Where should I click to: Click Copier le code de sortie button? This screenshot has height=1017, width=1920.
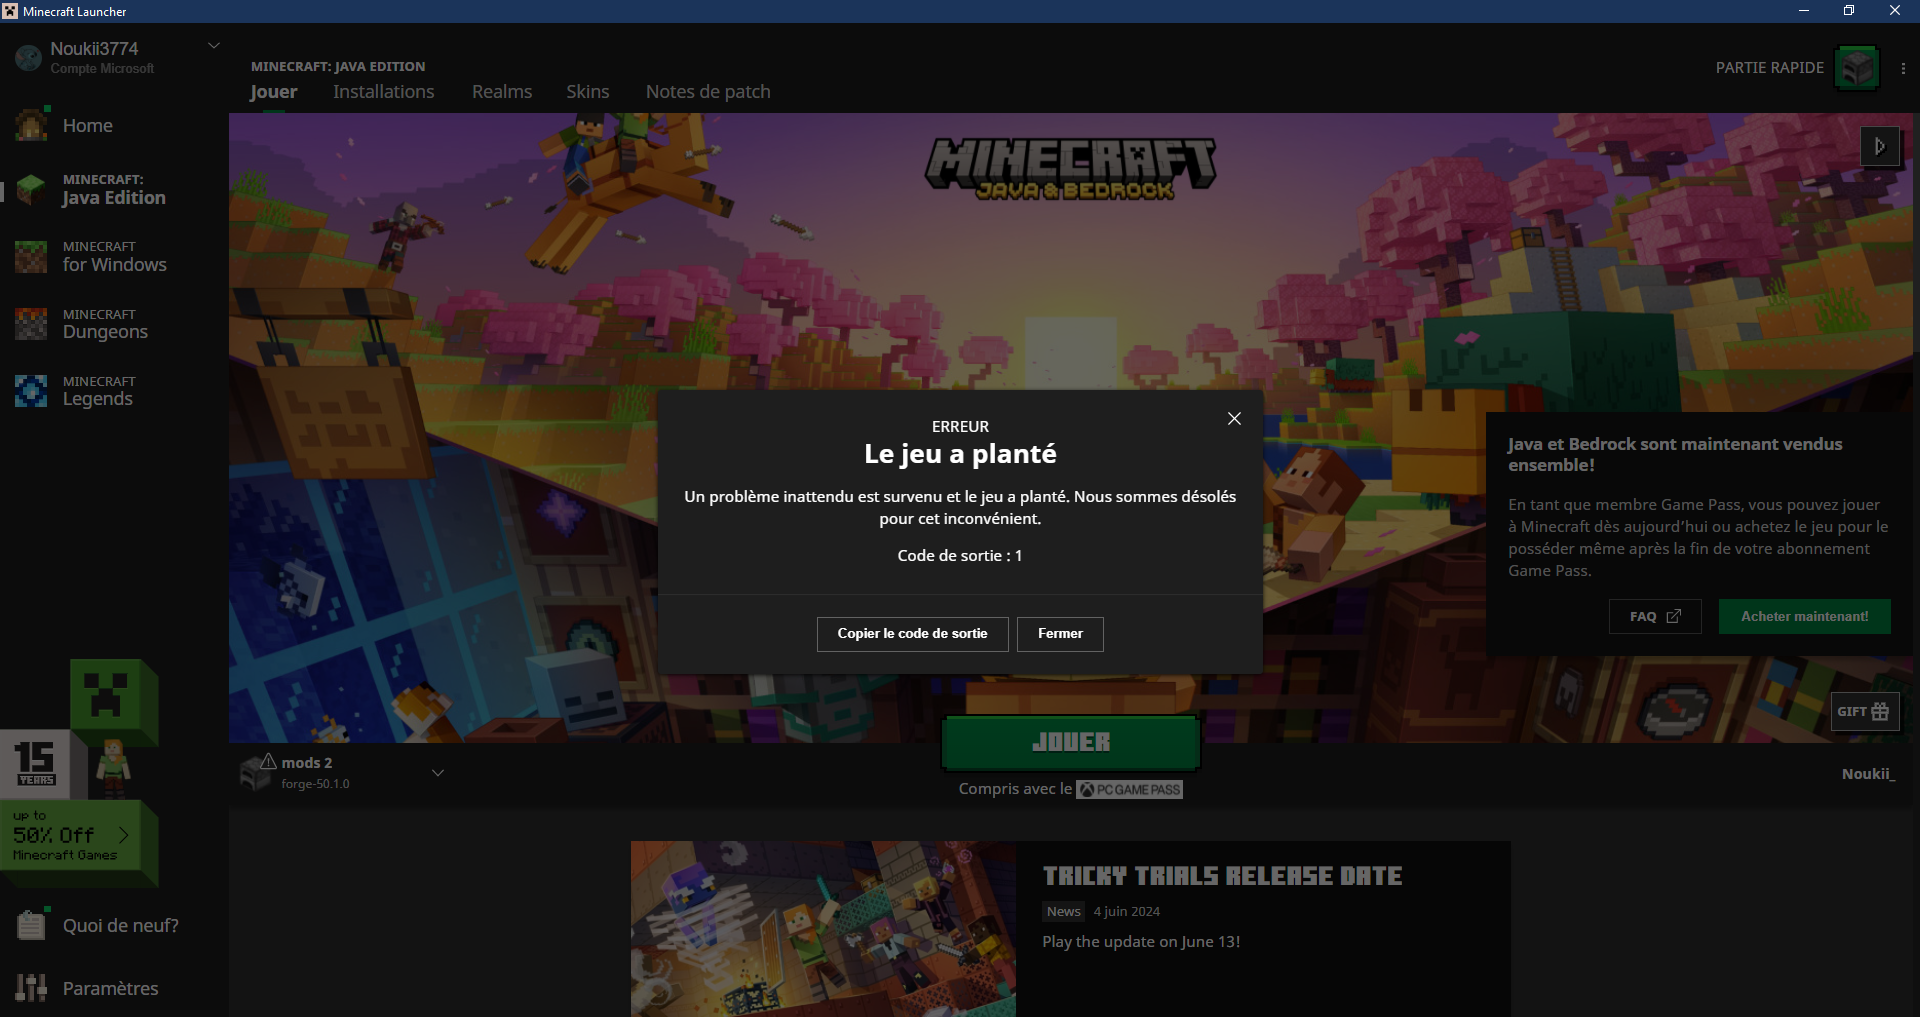click(x=912, y=634)
